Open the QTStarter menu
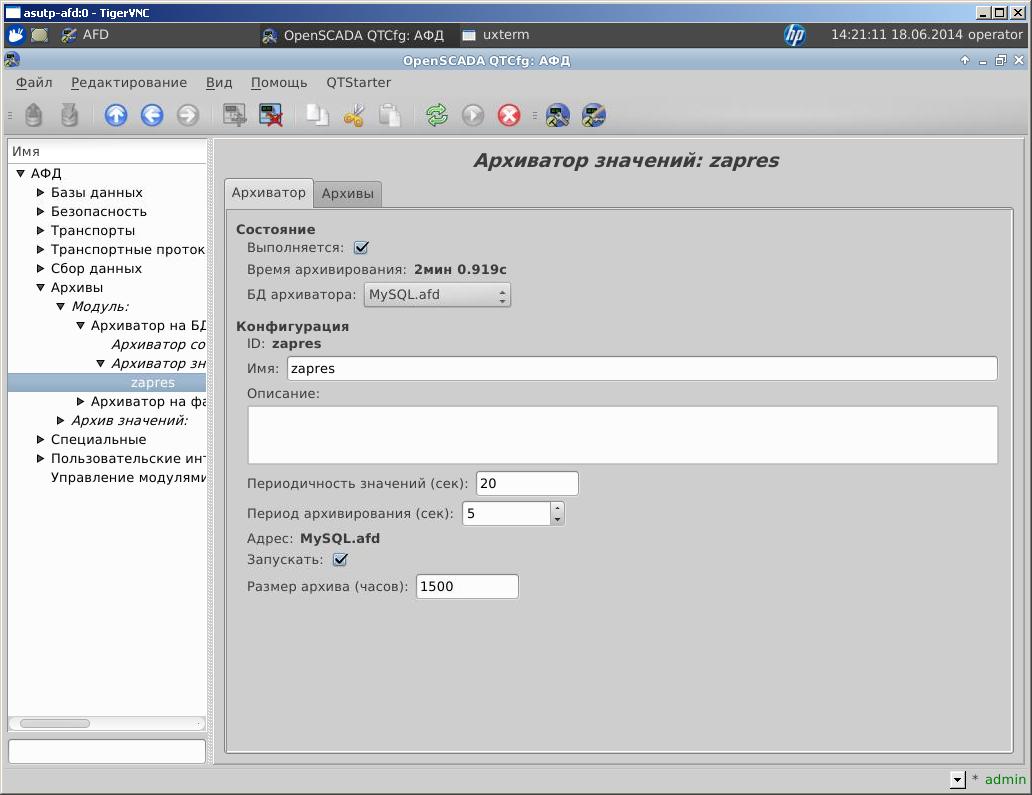 pos(358,83)
